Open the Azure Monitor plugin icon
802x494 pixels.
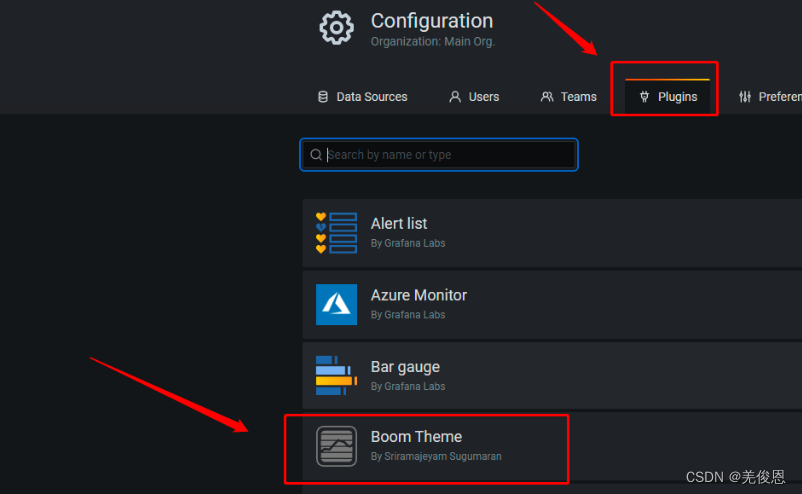336,304
